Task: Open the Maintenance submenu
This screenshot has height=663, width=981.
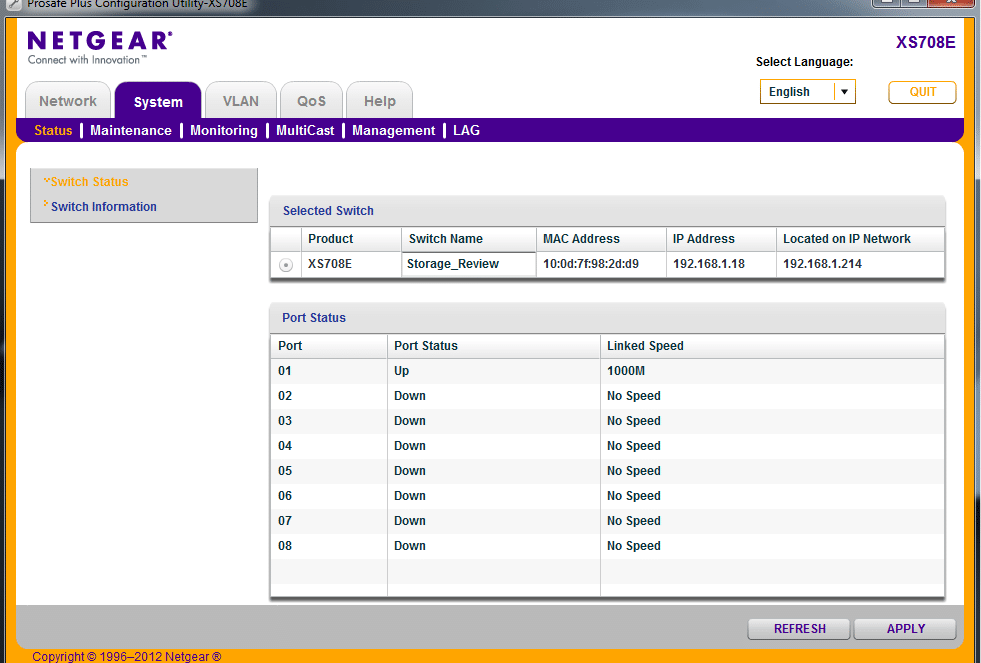Action: (131, 130)
